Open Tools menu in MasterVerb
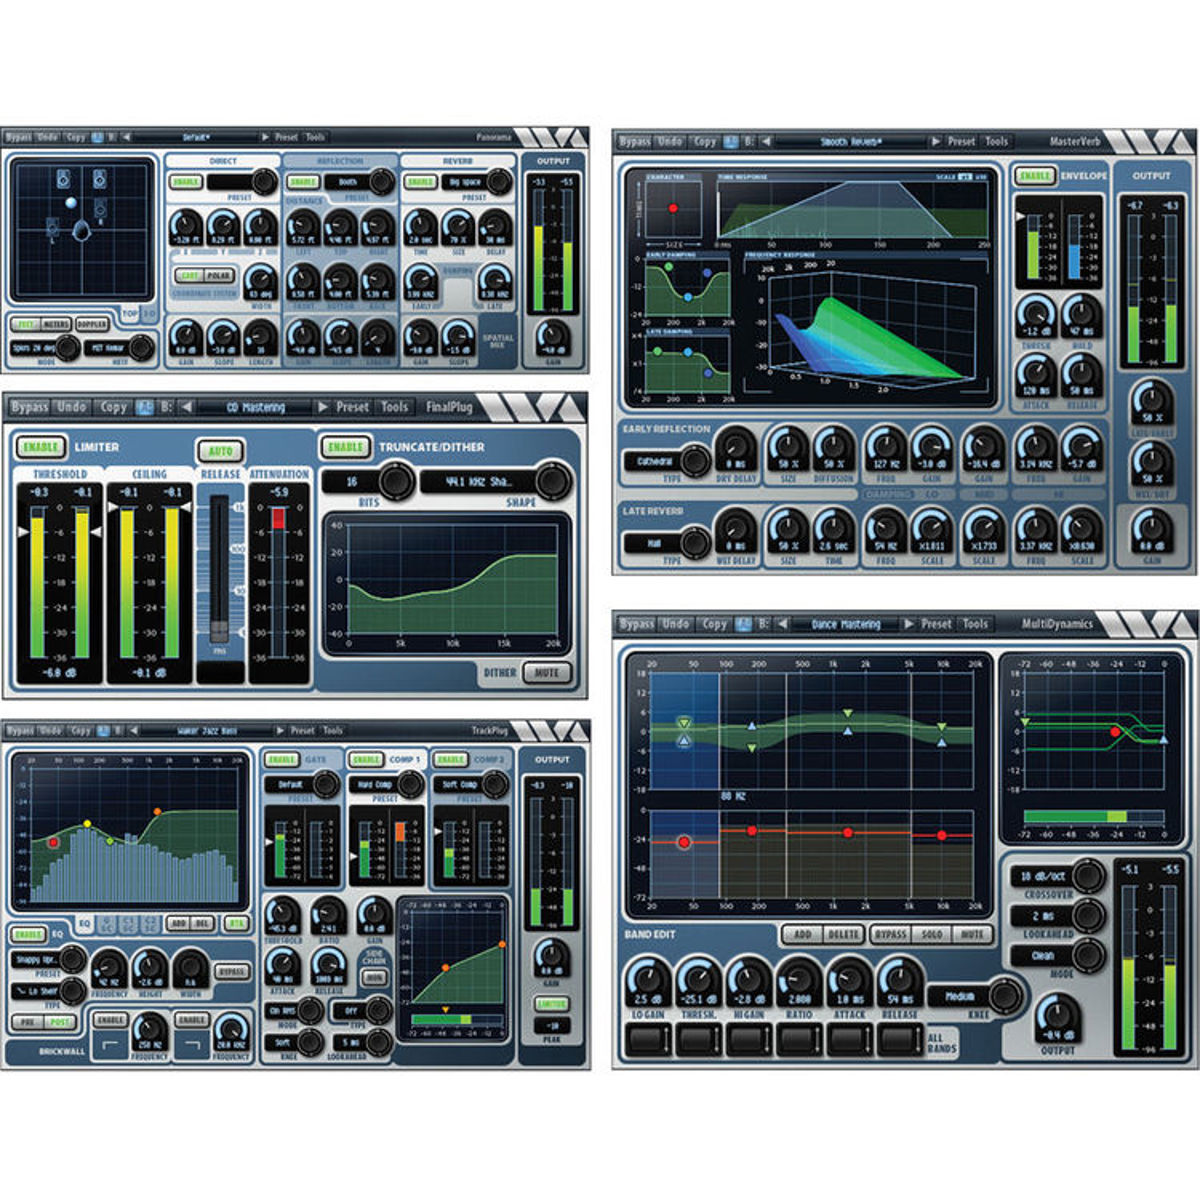This screenshot has height=1200, width=1200. tap(997, 142)
